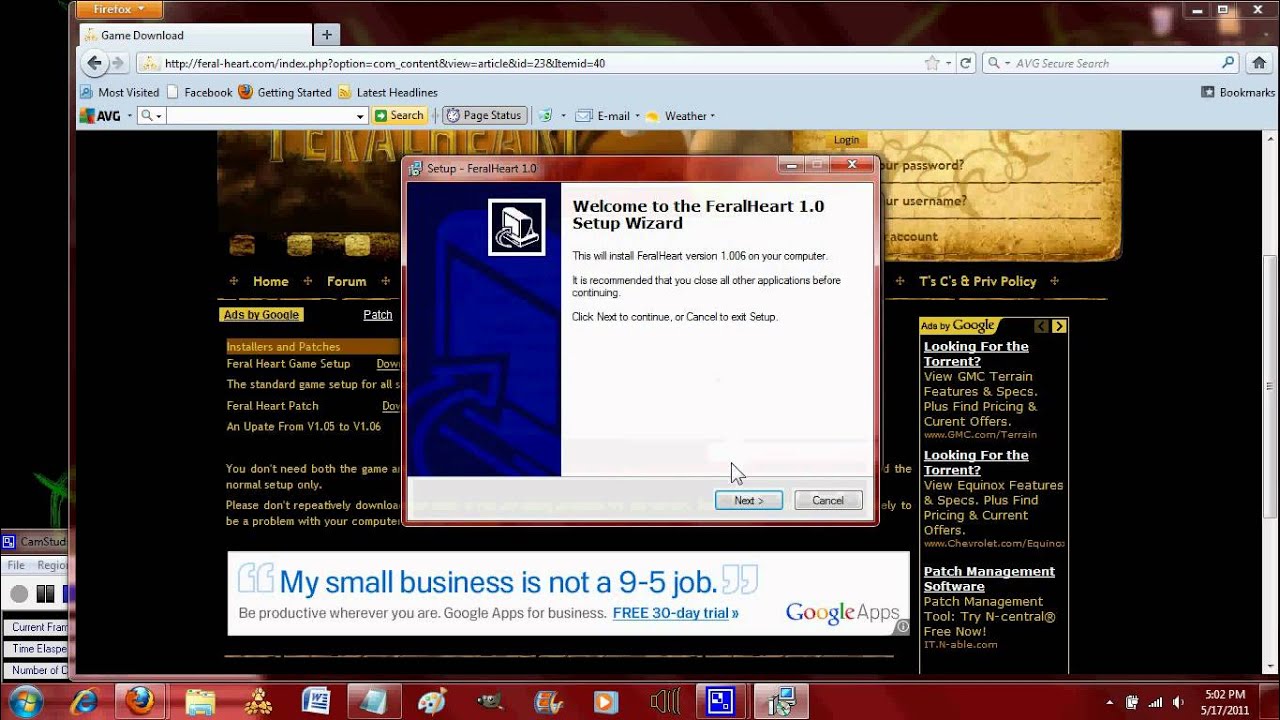Cancel the FeralHeart setup wizard
This screenshot has height=720, width=1280.
(828, 500)
